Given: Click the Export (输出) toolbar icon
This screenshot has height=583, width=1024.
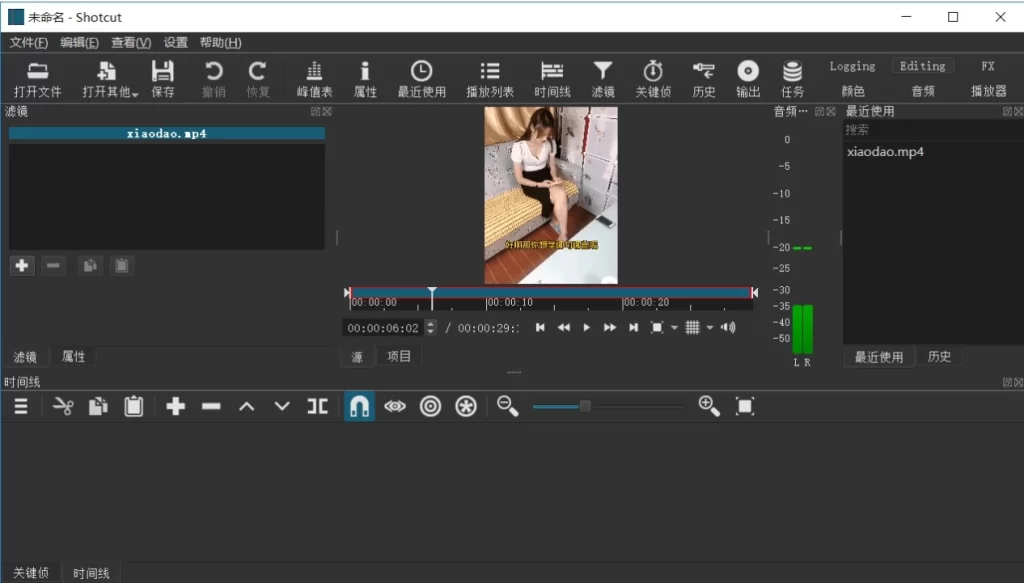Looking at the screenshot, I should click(748, 78).
